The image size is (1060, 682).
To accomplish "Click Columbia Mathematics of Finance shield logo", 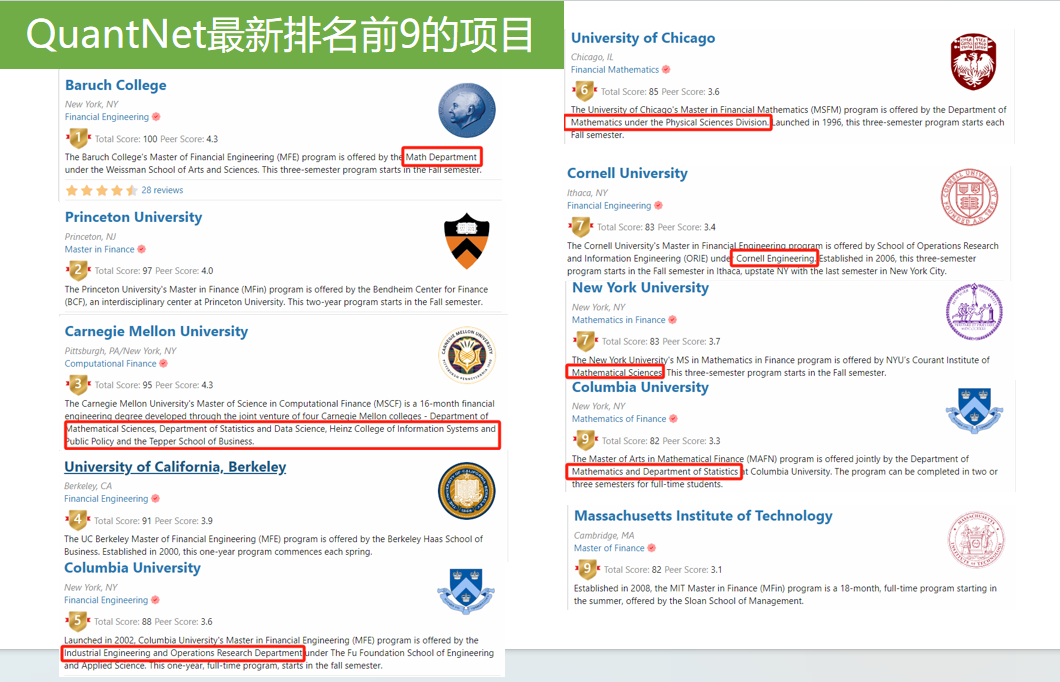I will pyautogui.click(x=974, y=410).
